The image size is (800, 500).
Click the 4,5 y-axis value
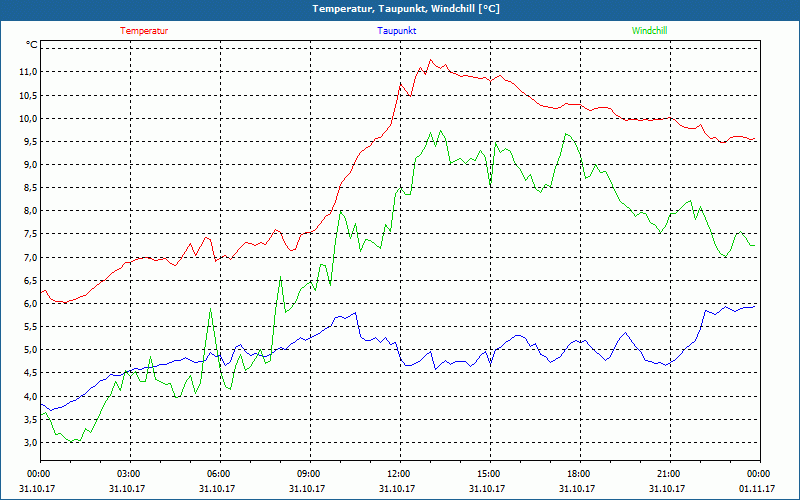30,373
